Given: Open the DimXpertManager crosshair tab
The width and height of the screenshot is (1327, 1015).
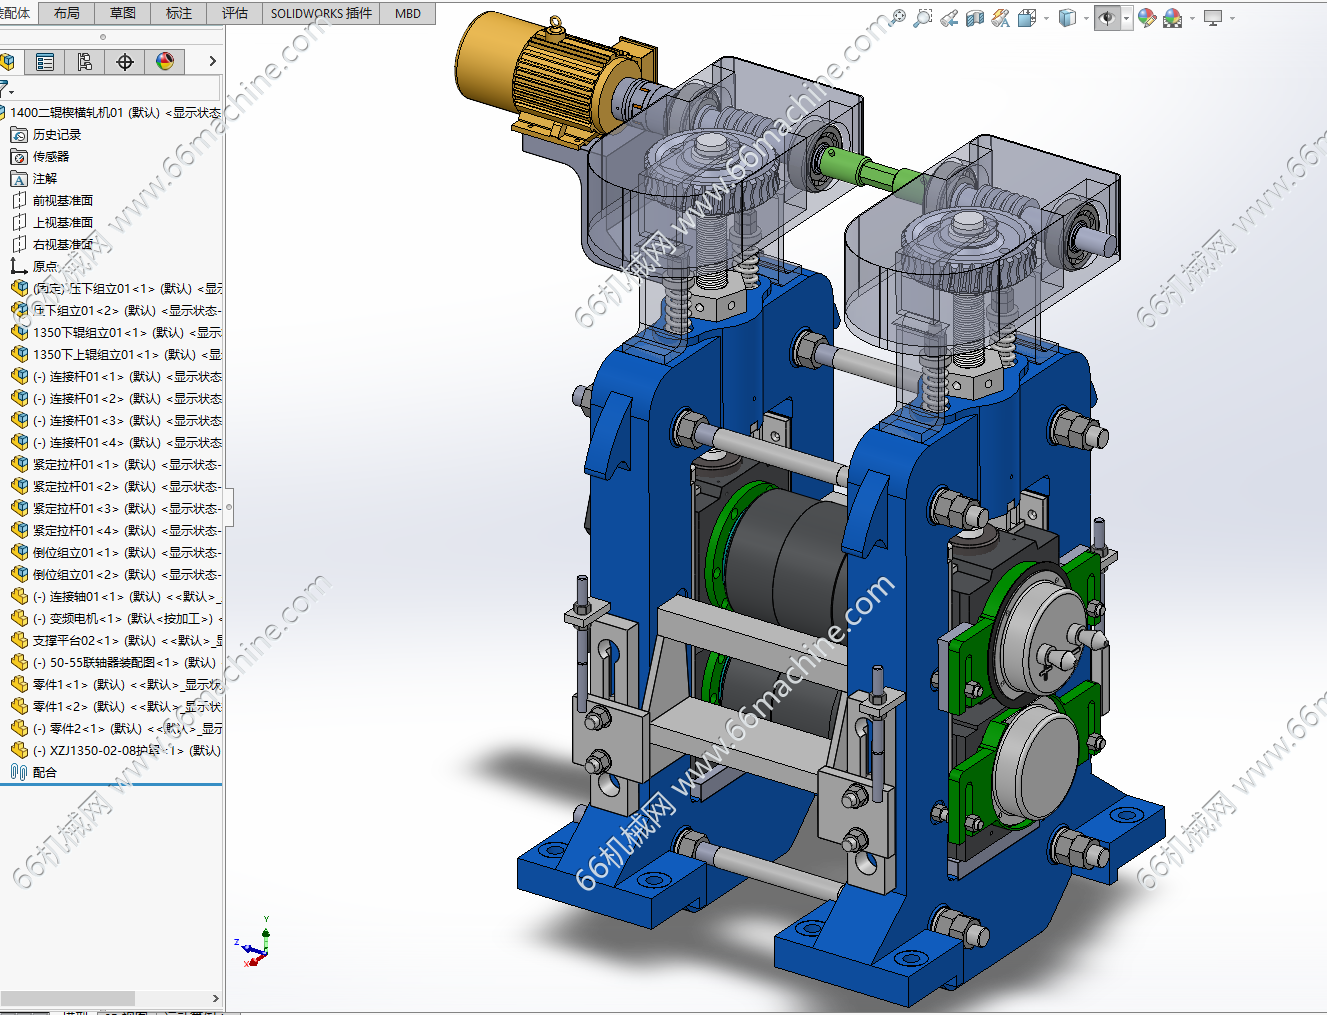Looking at the screenshot, I should [x=125, y=62].
